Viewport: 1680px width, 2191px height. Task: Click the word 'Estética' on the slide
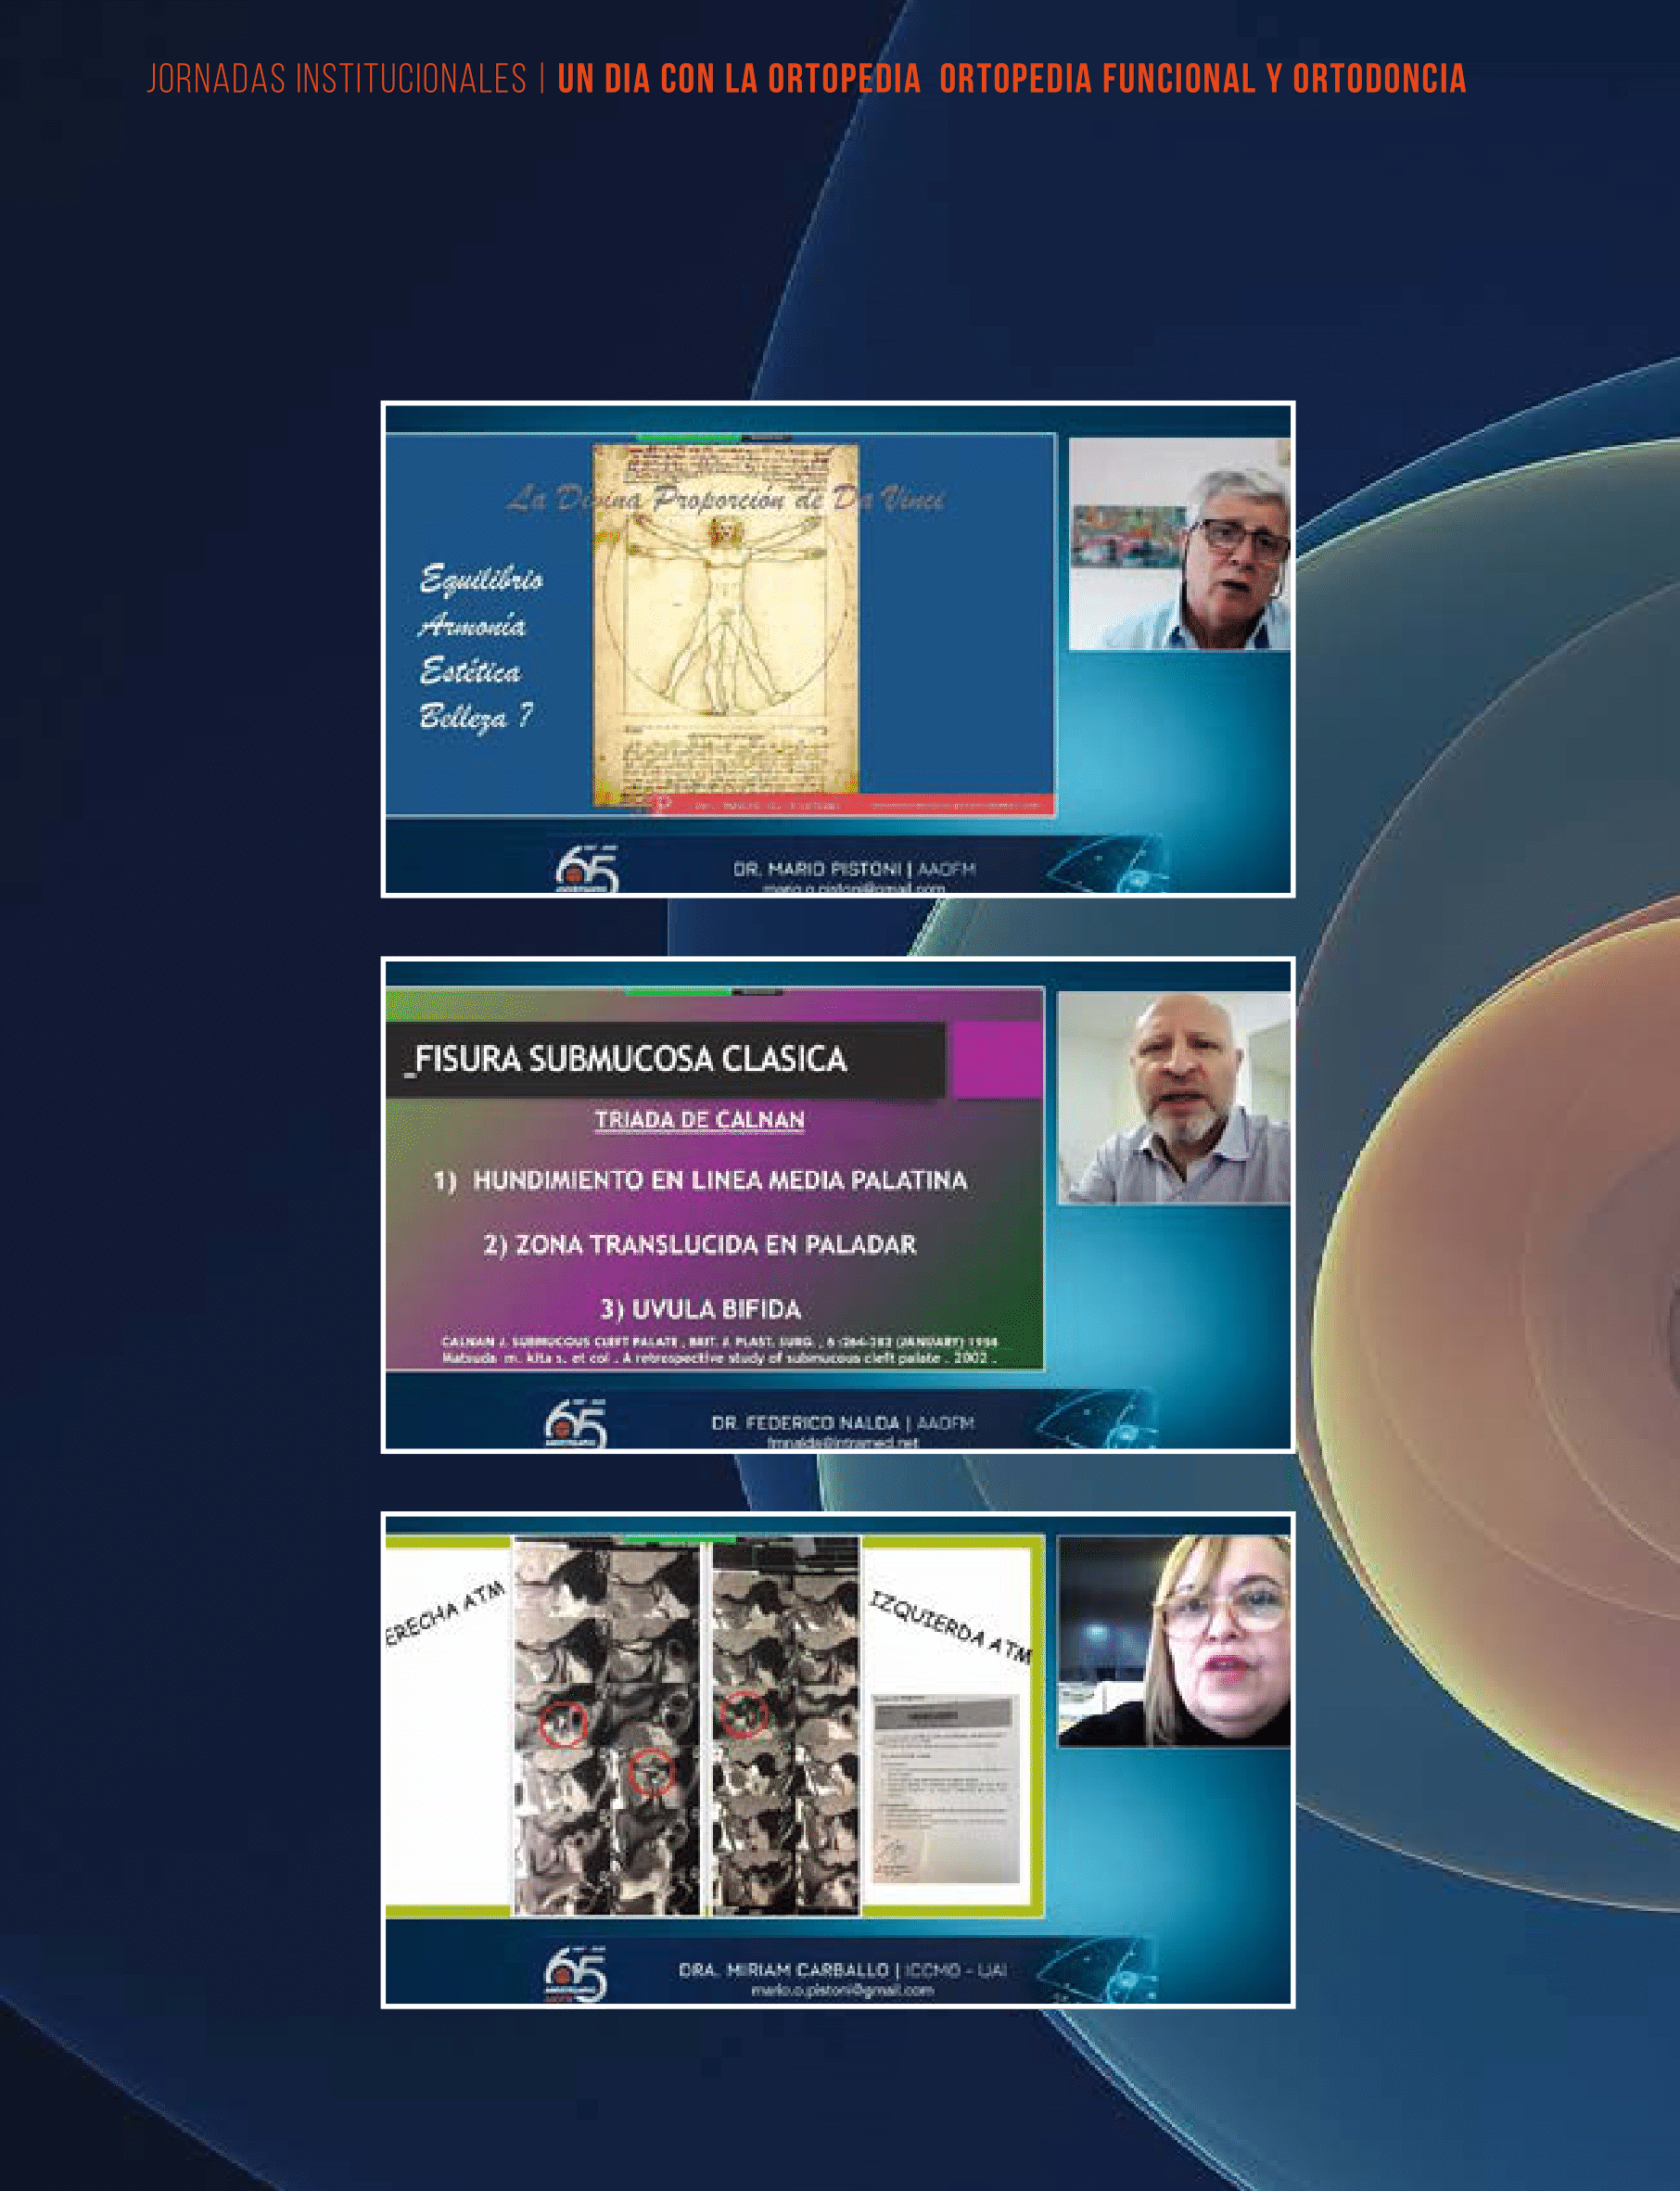[470, 671]
